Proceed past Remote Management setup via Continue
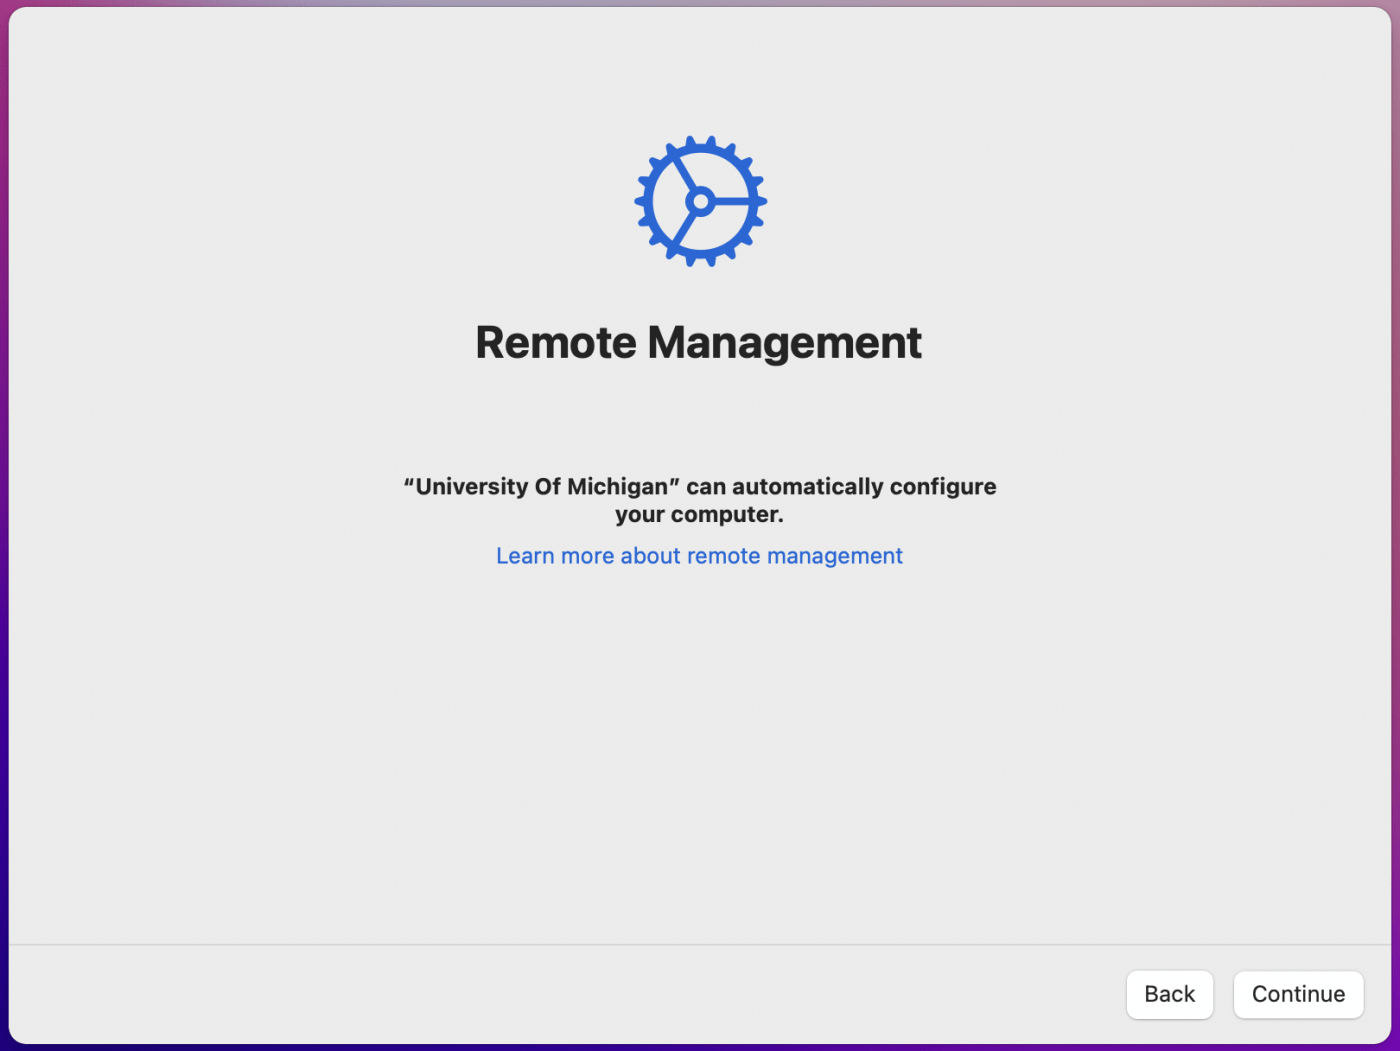1400x1051 pixels. (1298, 994)
